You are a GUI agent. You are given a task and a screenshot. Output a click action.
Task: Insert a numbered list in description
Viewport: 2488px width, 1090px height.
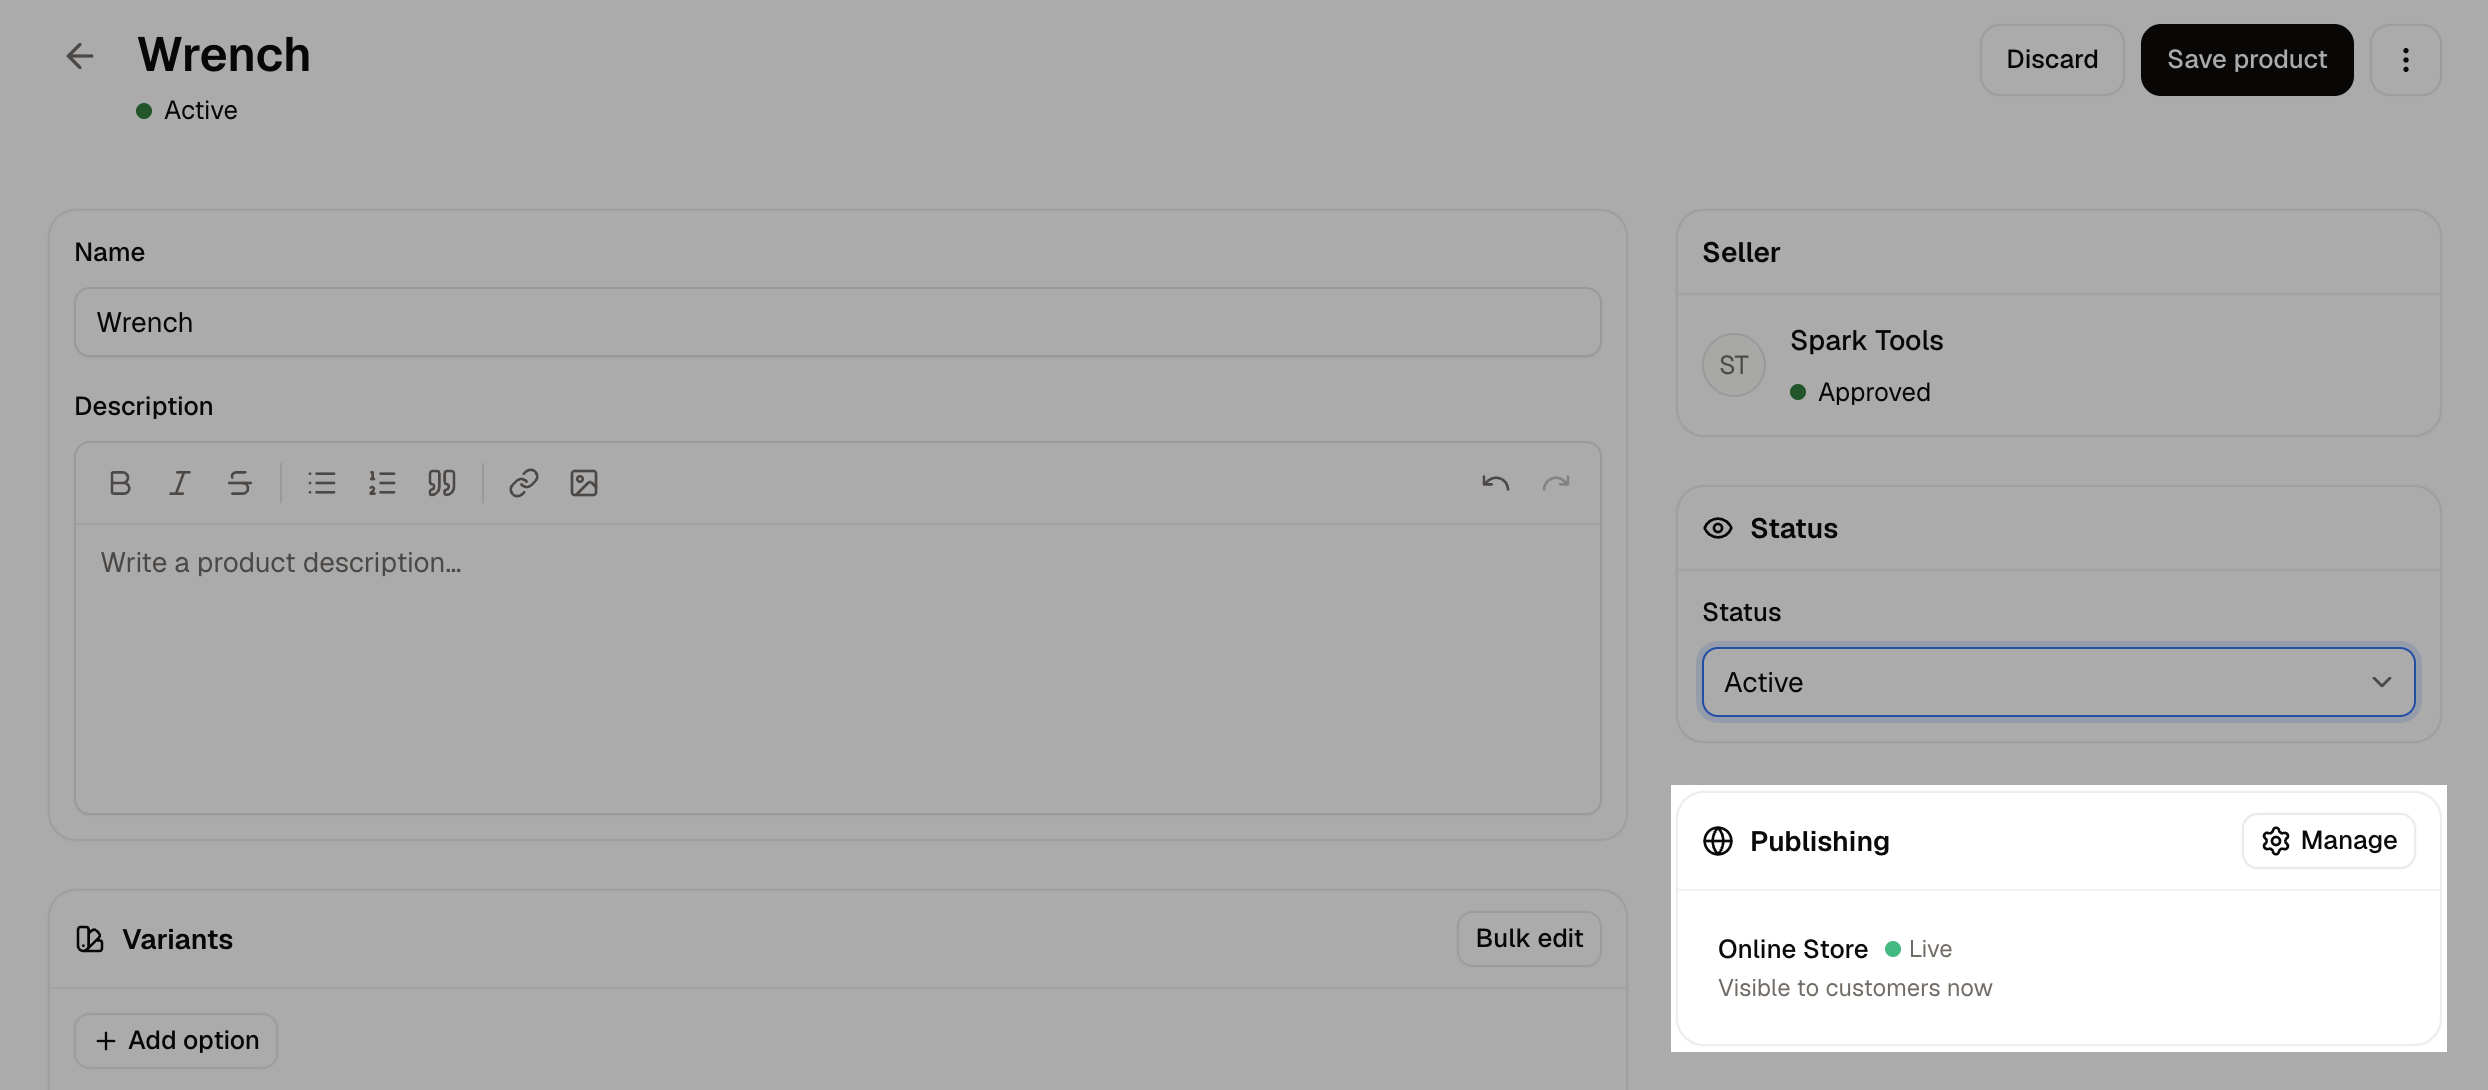[382, 483]
